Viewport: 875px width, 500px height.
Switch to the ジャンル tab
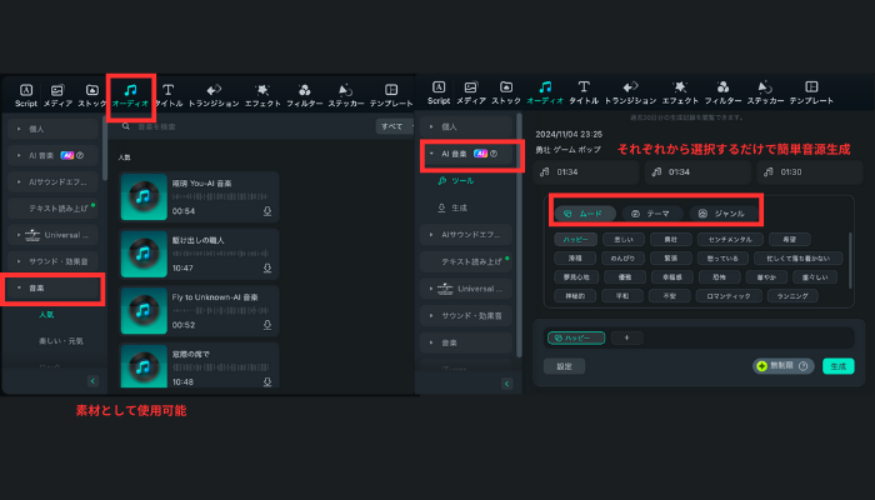[x=722, y=214]
